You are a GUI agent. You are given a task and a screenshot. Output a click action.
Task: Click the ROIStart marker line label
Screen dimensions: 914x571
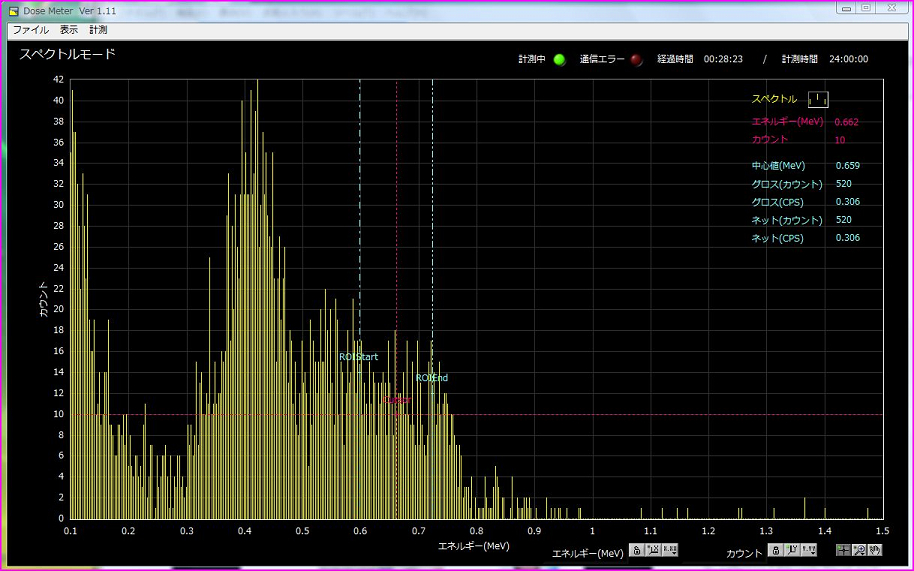coord(358,357)
